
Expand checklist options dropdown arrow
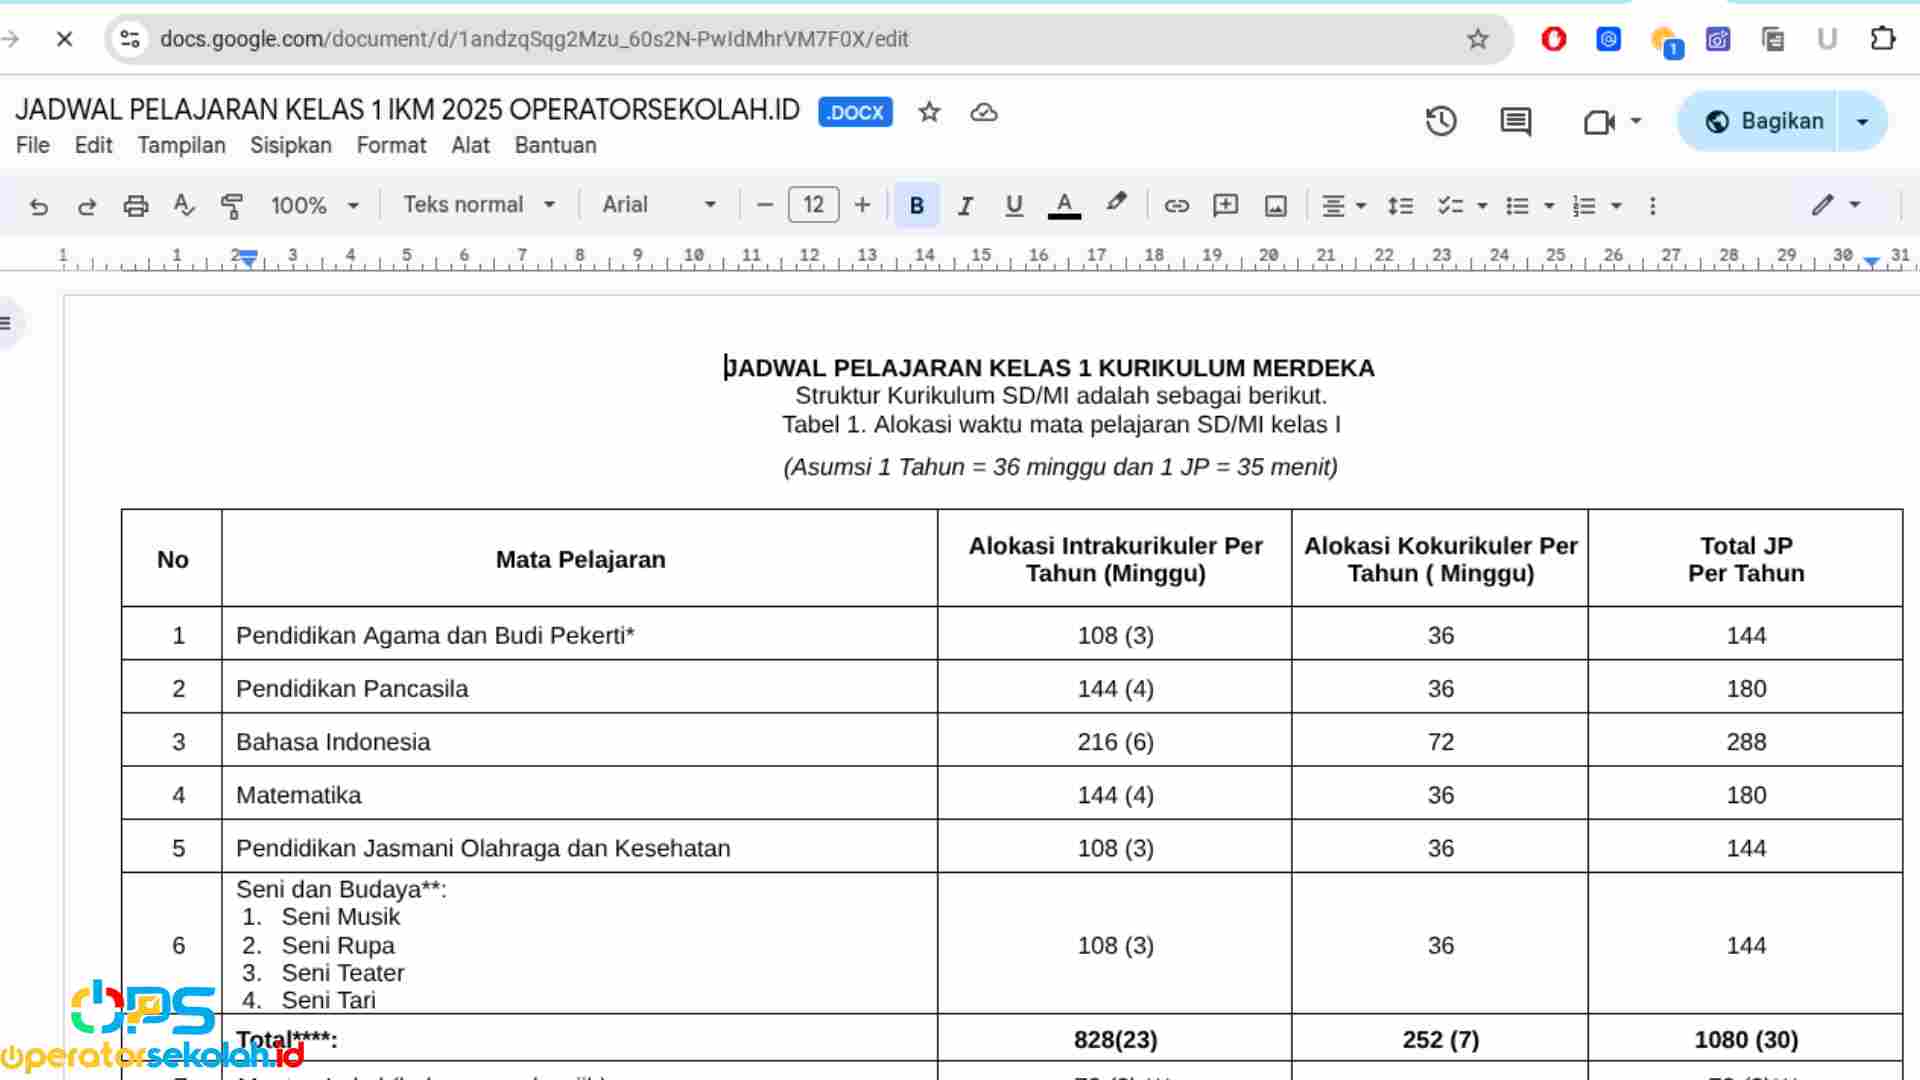point(1482,206)
